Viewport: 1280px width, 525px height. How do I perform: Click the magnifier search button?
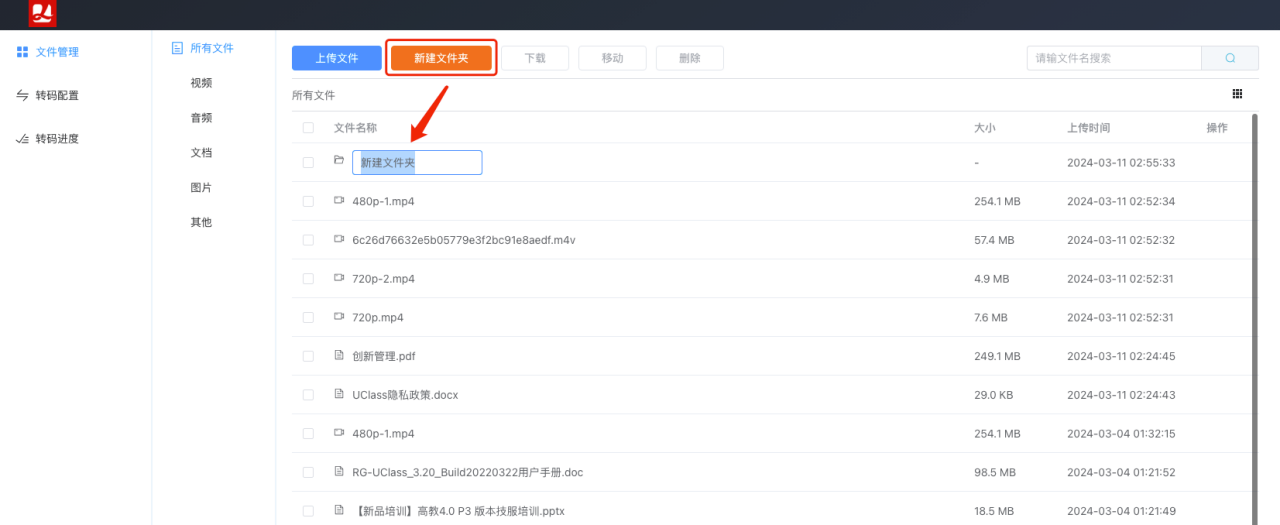[1230, 58]
